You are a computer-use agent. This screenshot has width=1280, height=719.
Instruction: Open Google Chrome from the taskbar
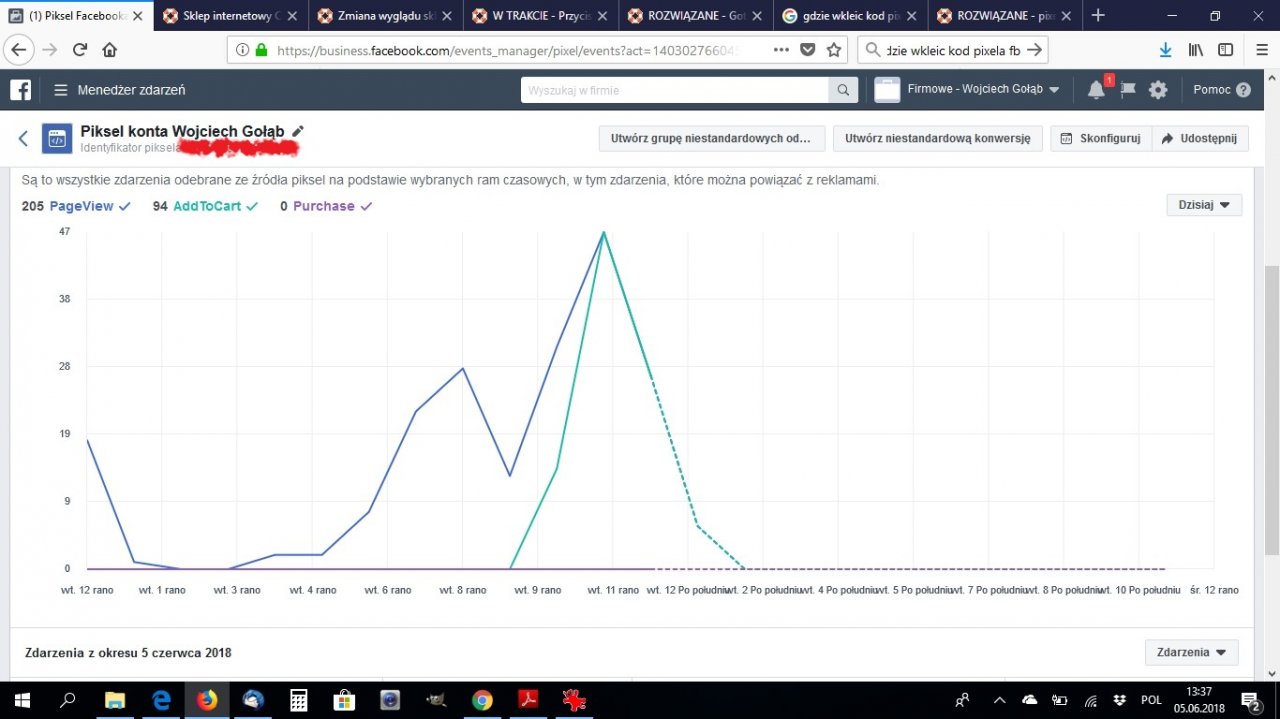[x=482, y=700]
